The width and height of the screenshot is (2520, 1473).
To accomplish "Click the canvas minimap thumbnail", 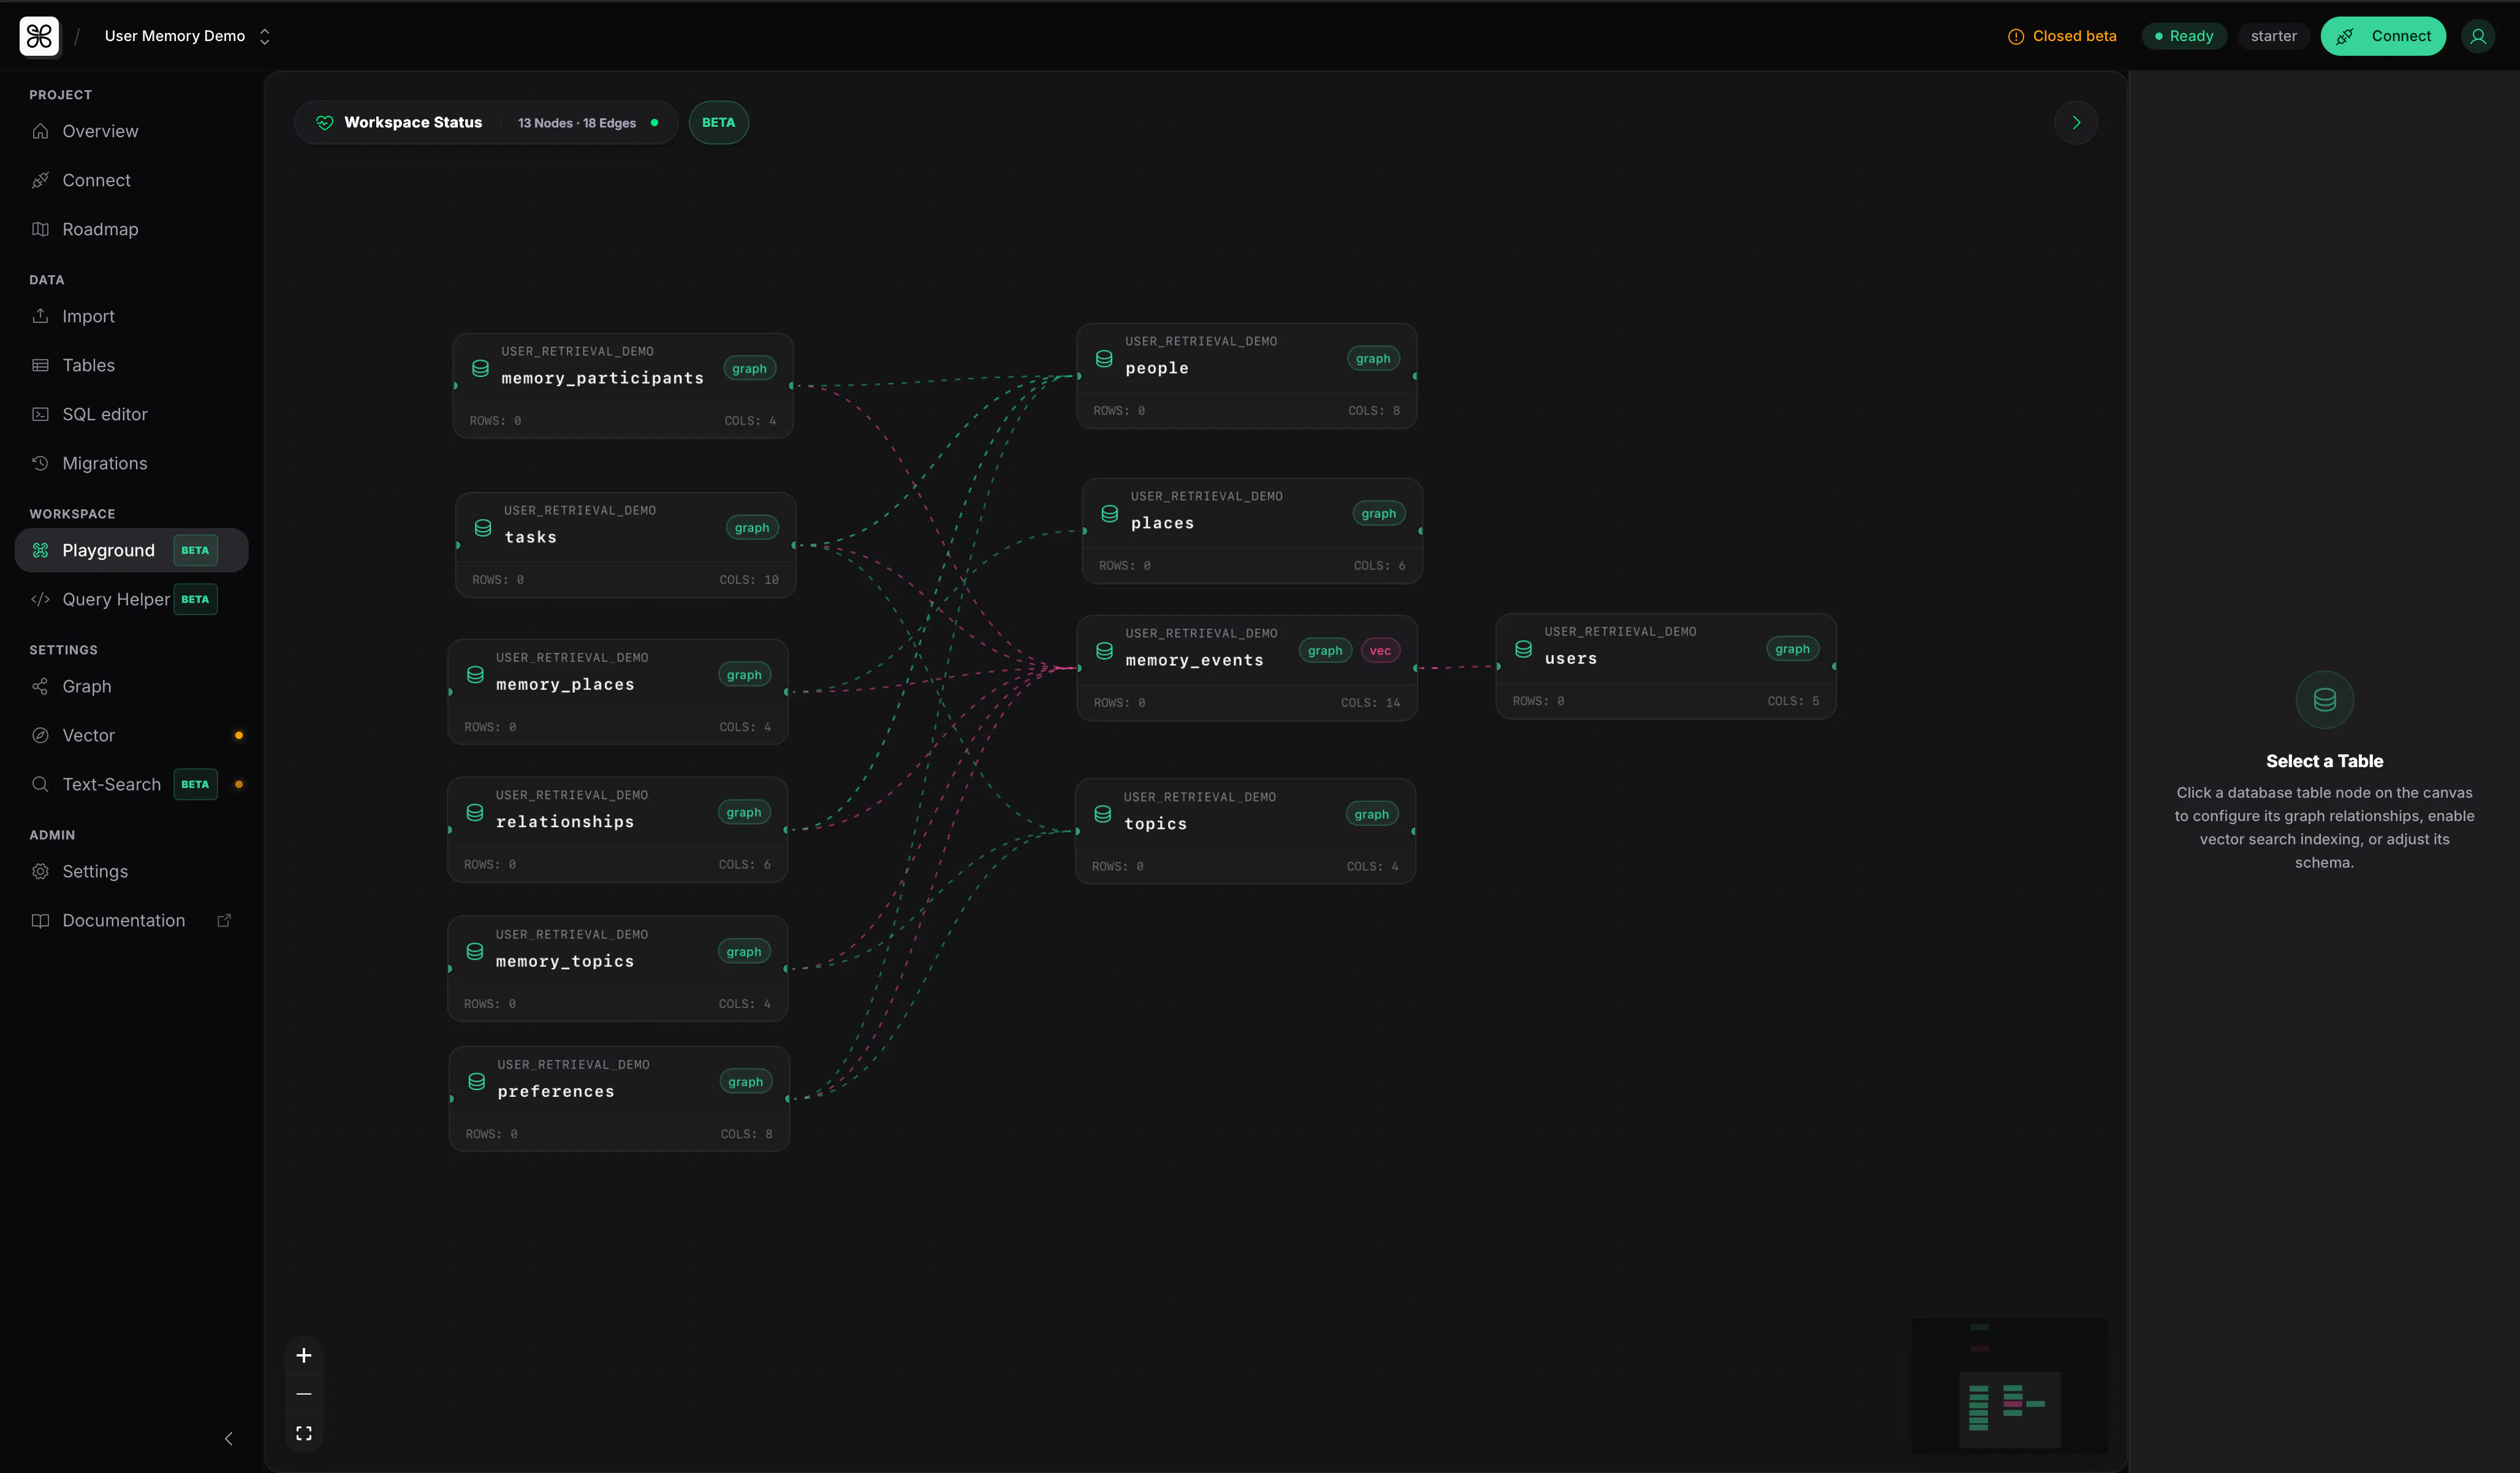I will click(x=2009, y=1385).
